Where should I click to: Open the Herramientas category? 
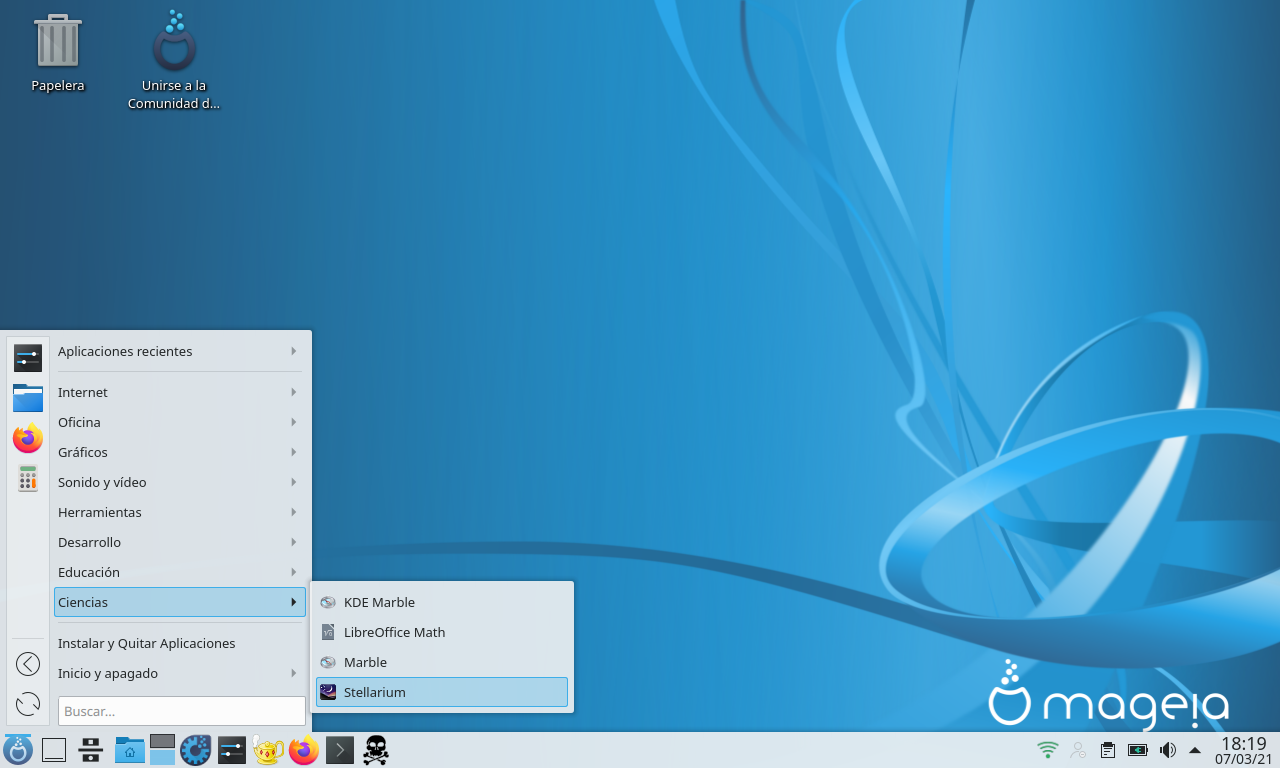click(180, 512)
